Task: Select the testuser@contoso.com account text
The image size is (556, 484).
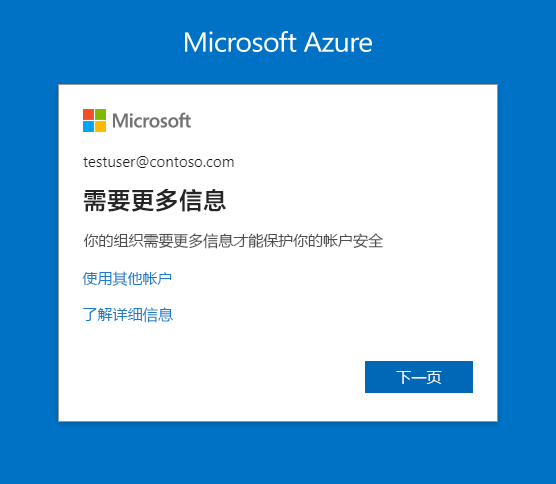Action: (x=159, y=162)
